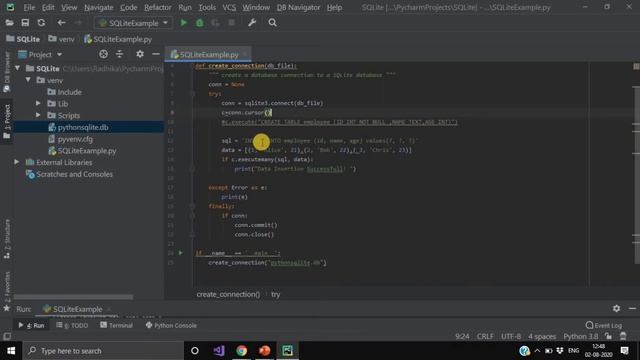Select Scratches and Consoles

tap(69, 174)
